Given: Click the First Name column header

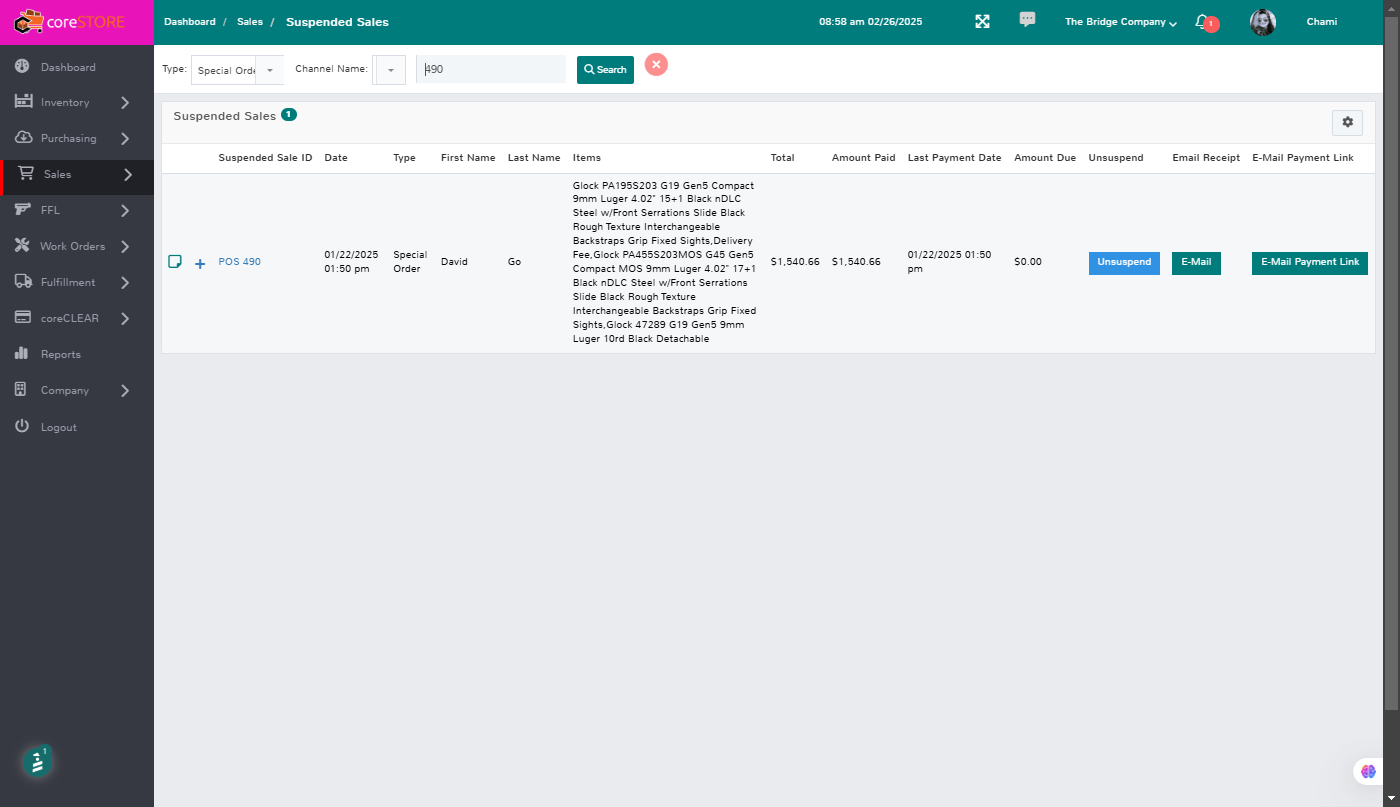Looking at the screenshot, I should [468, 158].
